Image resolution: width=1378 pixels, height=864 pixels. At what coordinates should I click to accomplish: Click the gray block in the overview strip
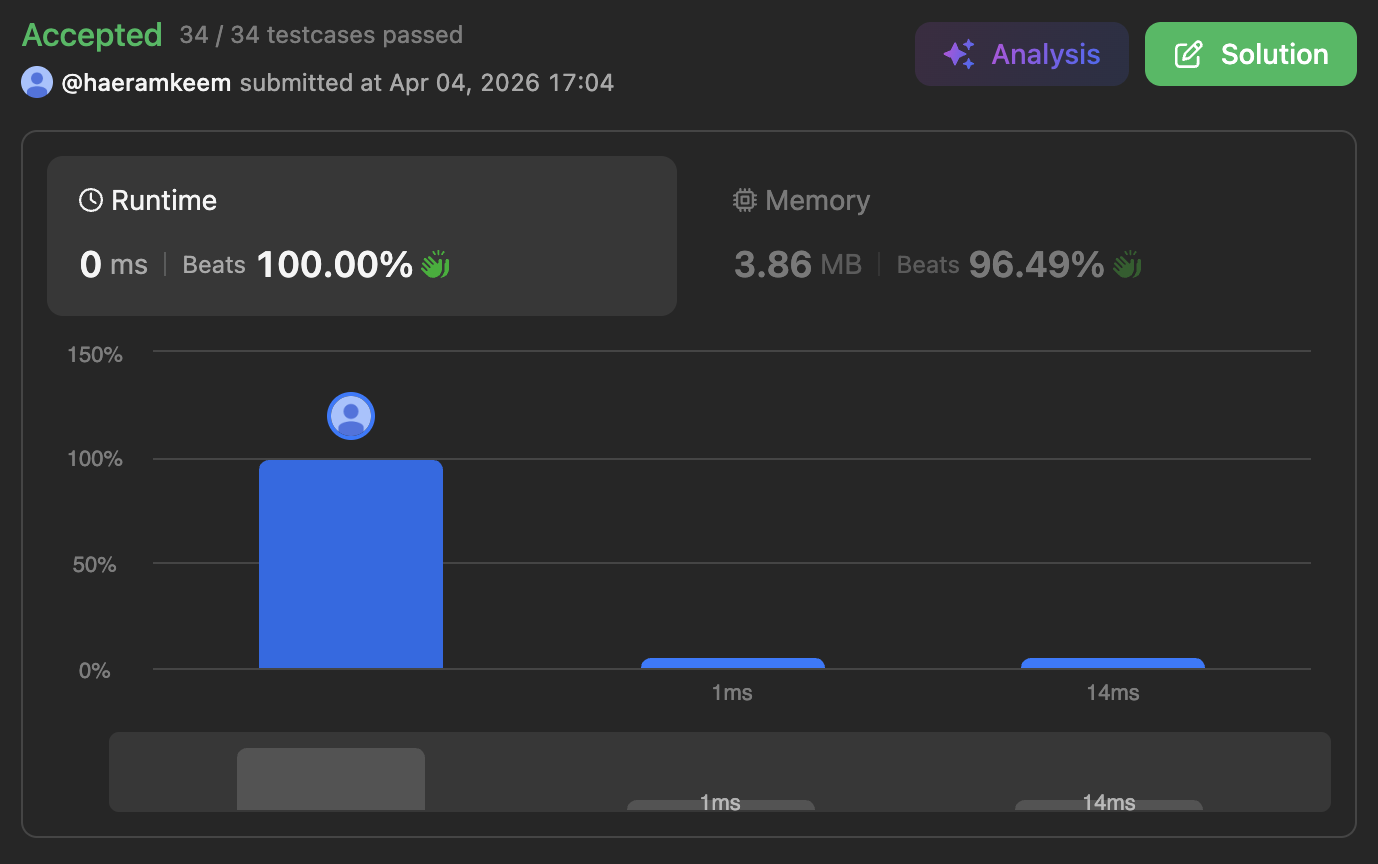click(x=331, y=779)
